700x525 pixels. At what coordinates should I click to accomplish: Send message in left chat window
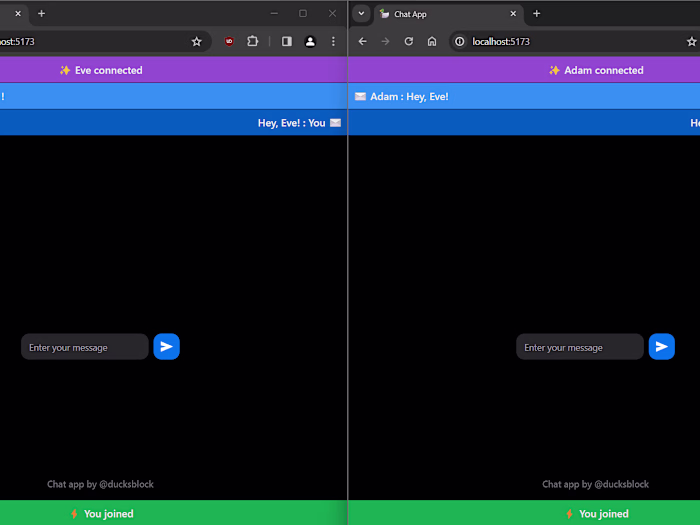[x=167, y=346]
